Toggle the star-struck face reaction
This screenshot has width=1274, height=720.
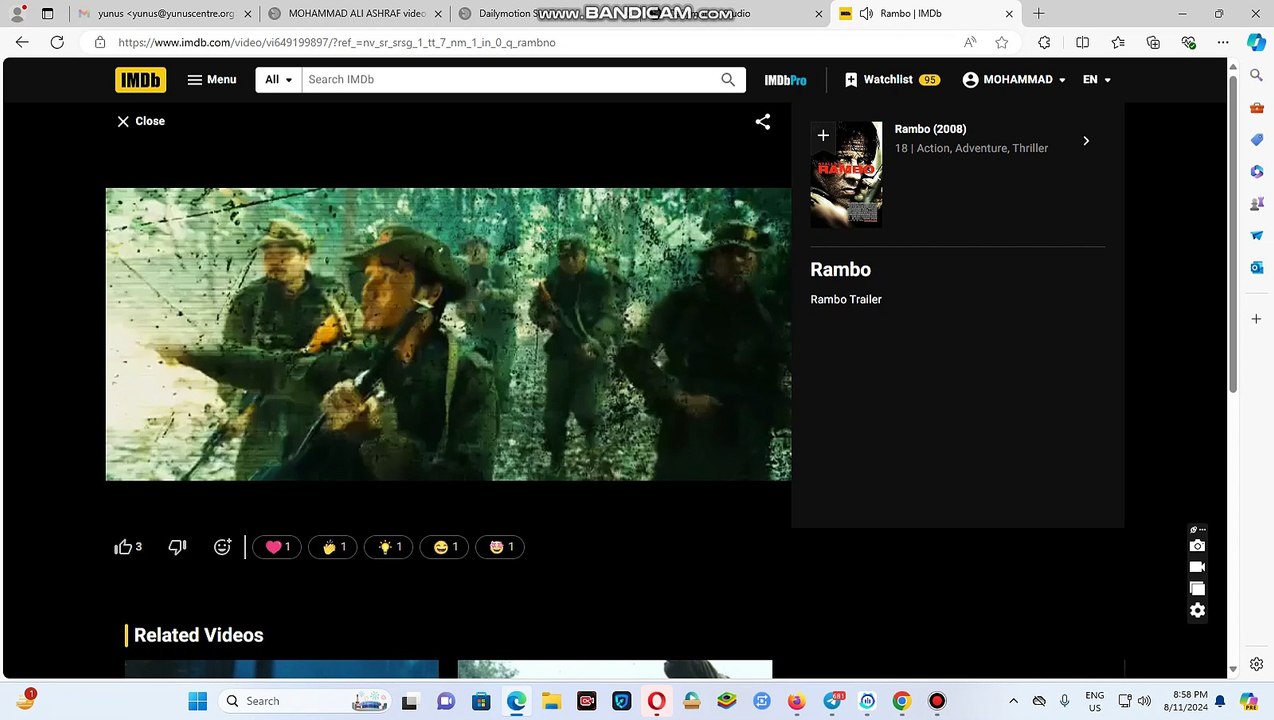pyautogui.click(x=501, y=547)
